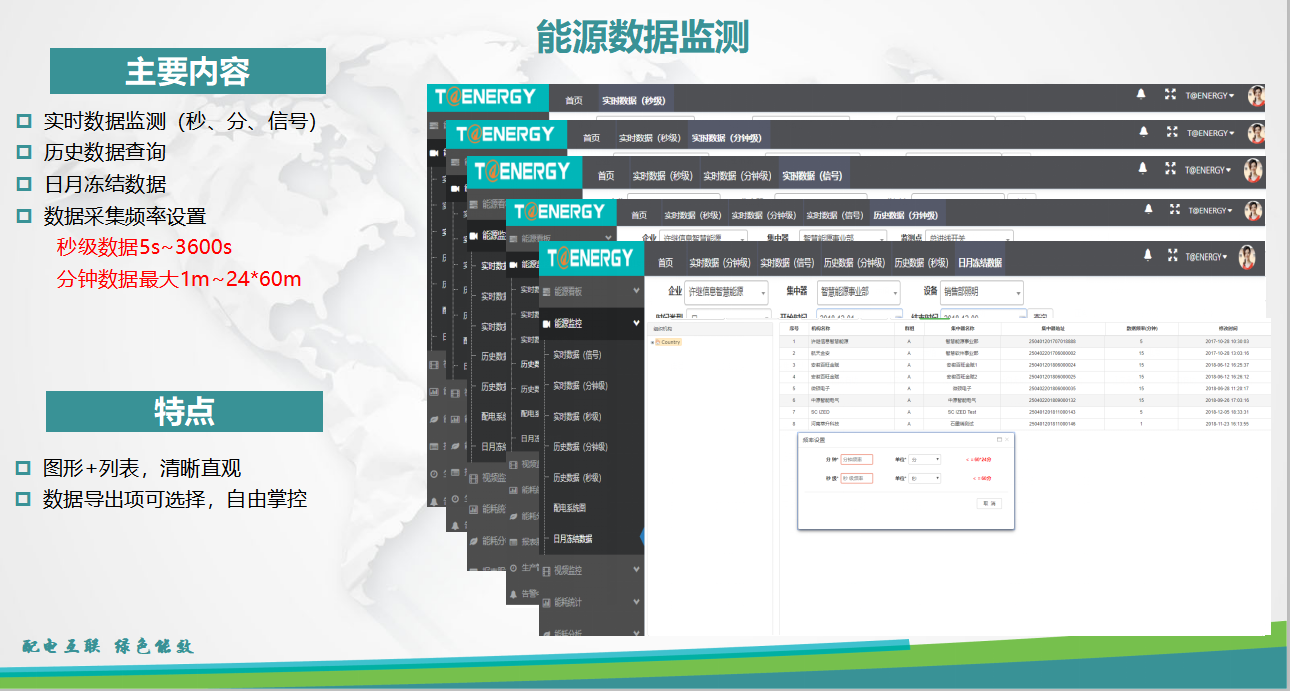
Task: Switch to 日月冻结数据 tab in front window
Action: pyautogui.click(x=979, y=263)
